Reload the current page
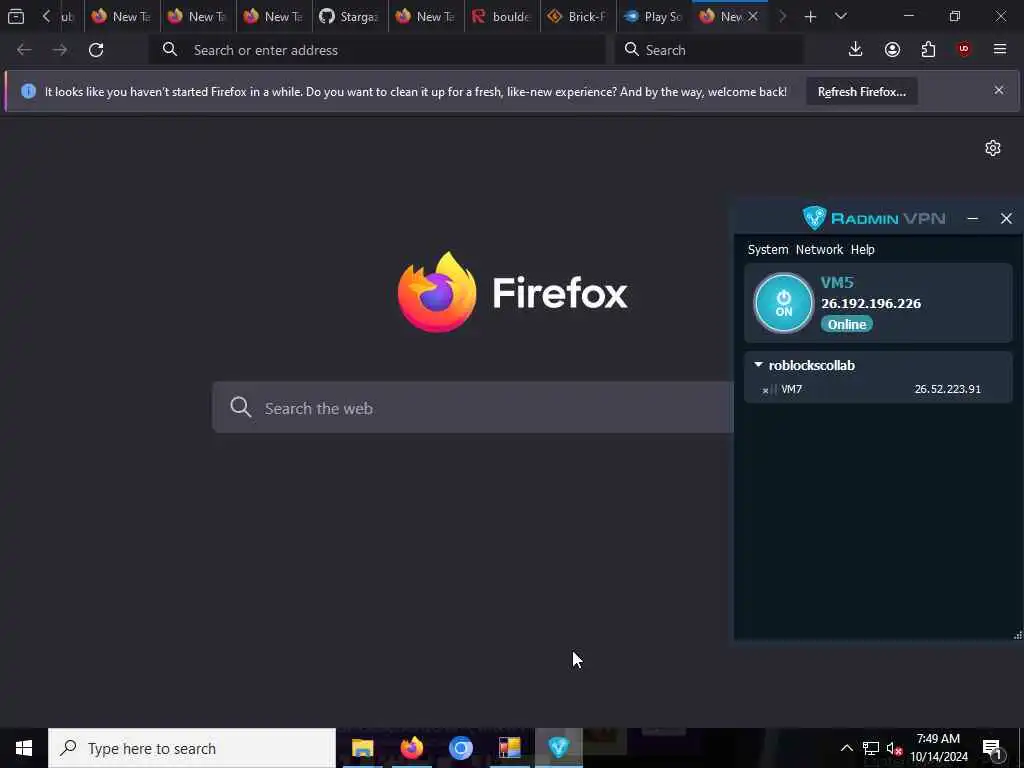 (x=96, y=50)
